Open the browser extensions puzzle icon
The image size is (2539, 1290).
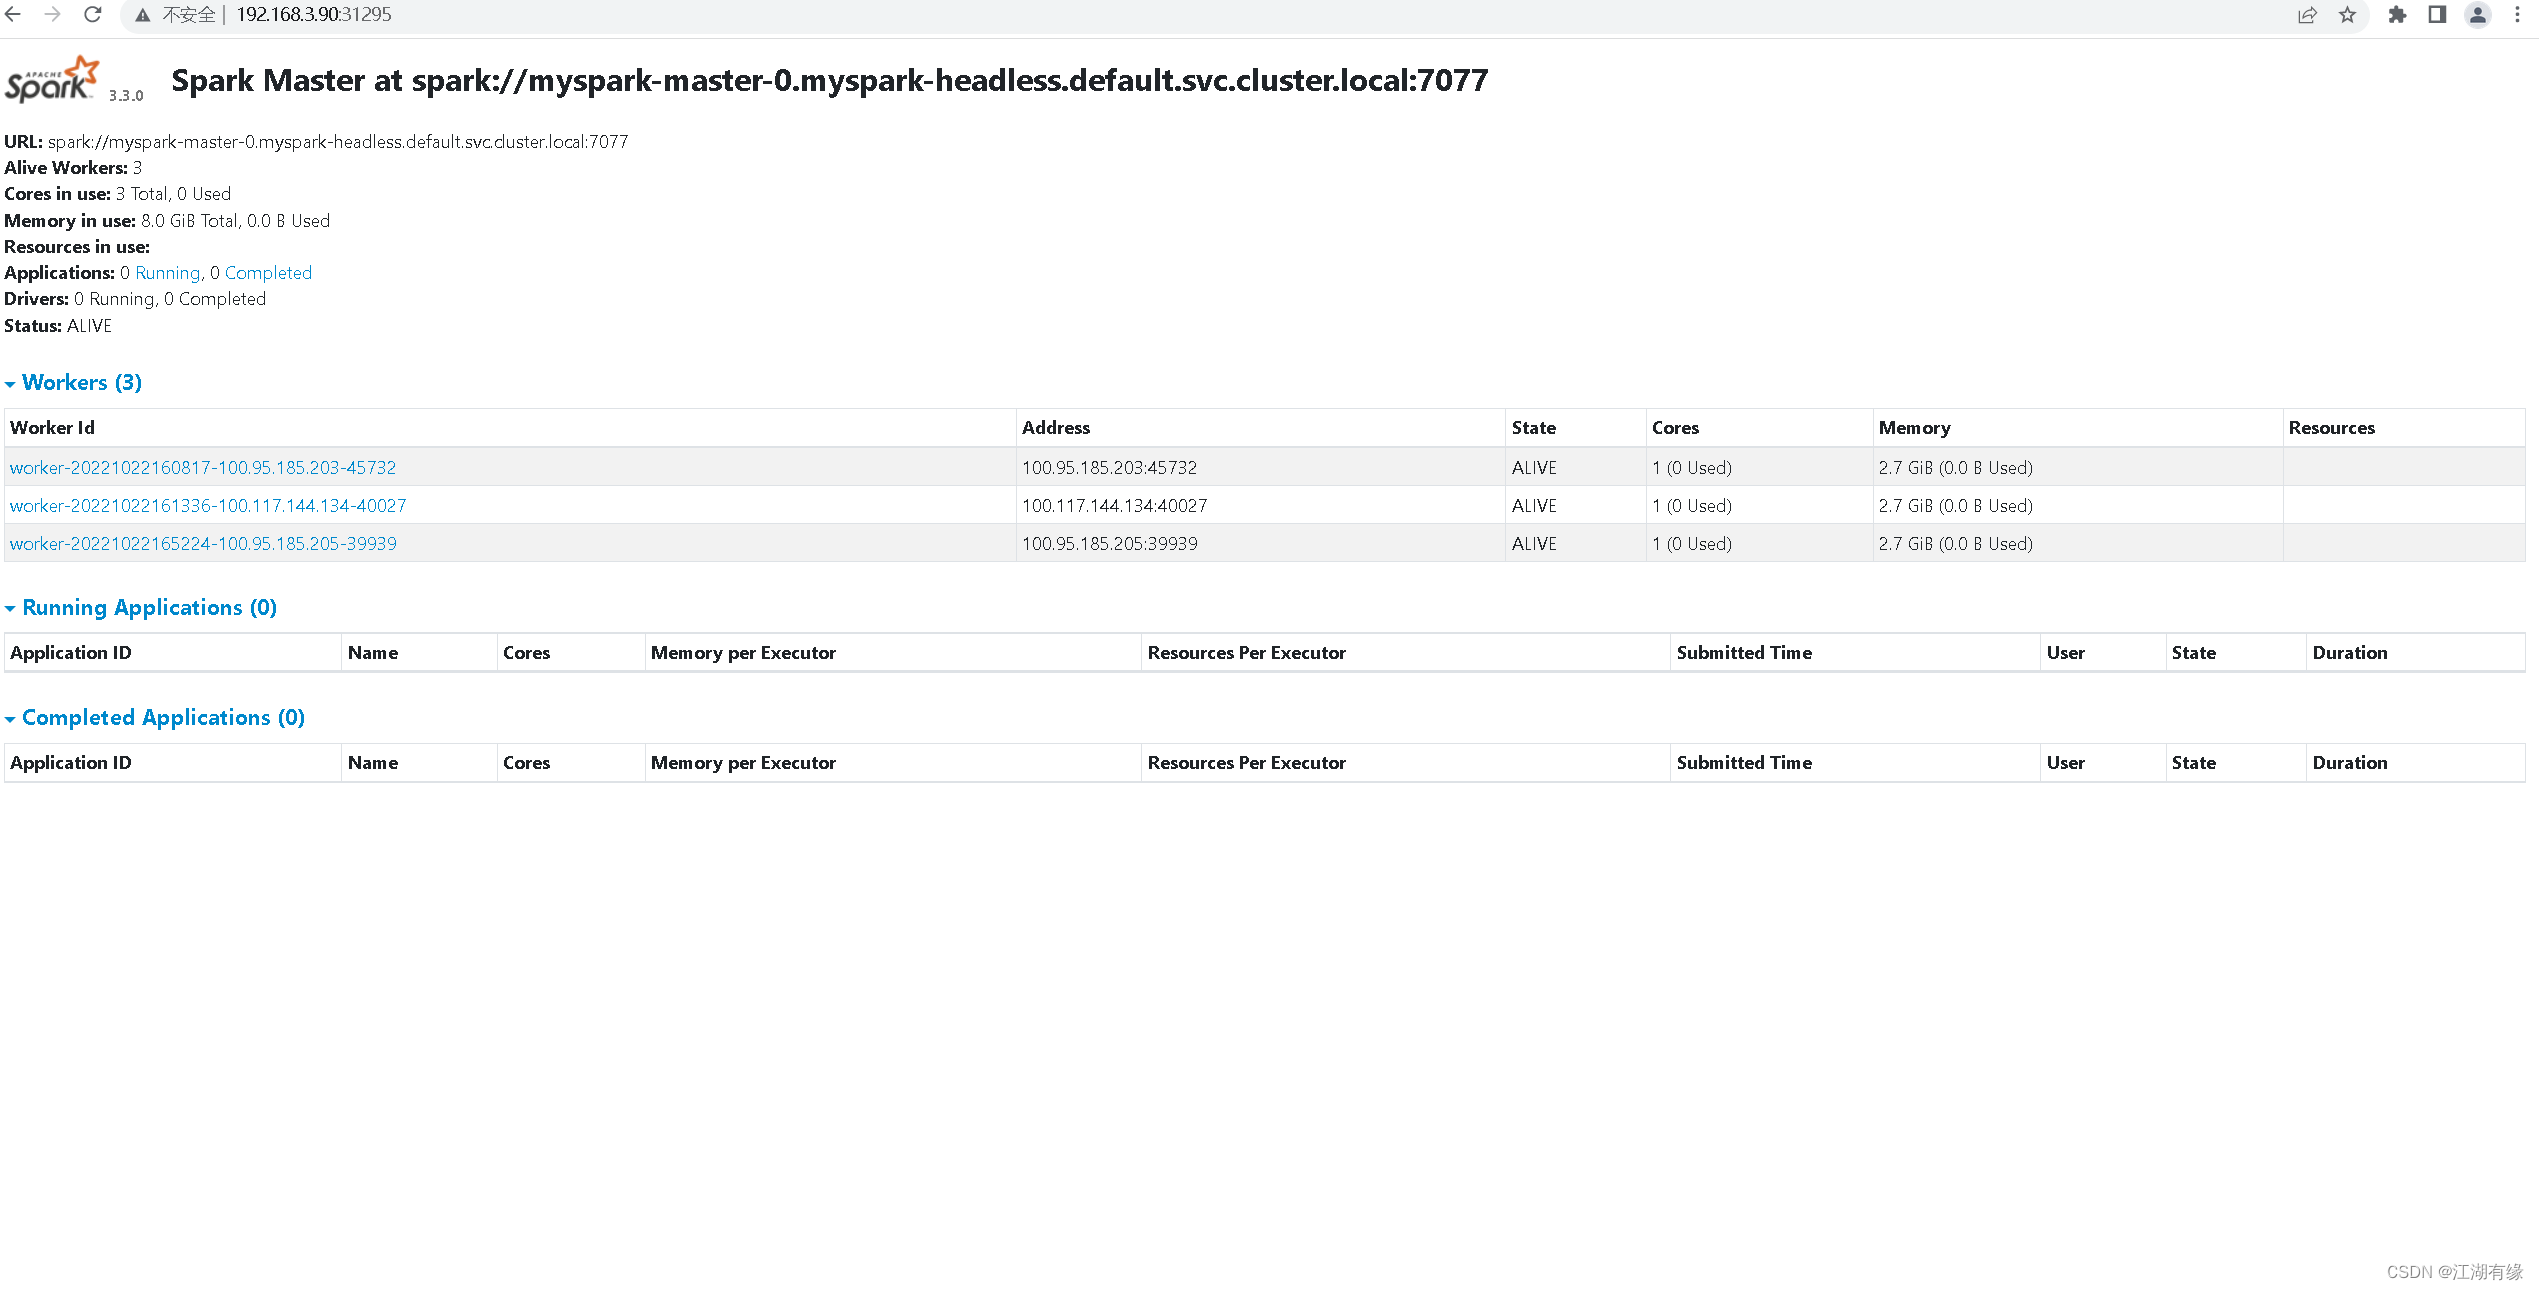click(2397, 15)
